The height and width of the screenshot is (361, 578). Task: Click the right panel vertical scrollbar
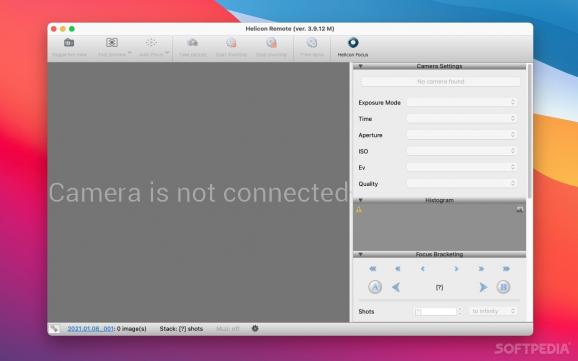tap(530, 131)
